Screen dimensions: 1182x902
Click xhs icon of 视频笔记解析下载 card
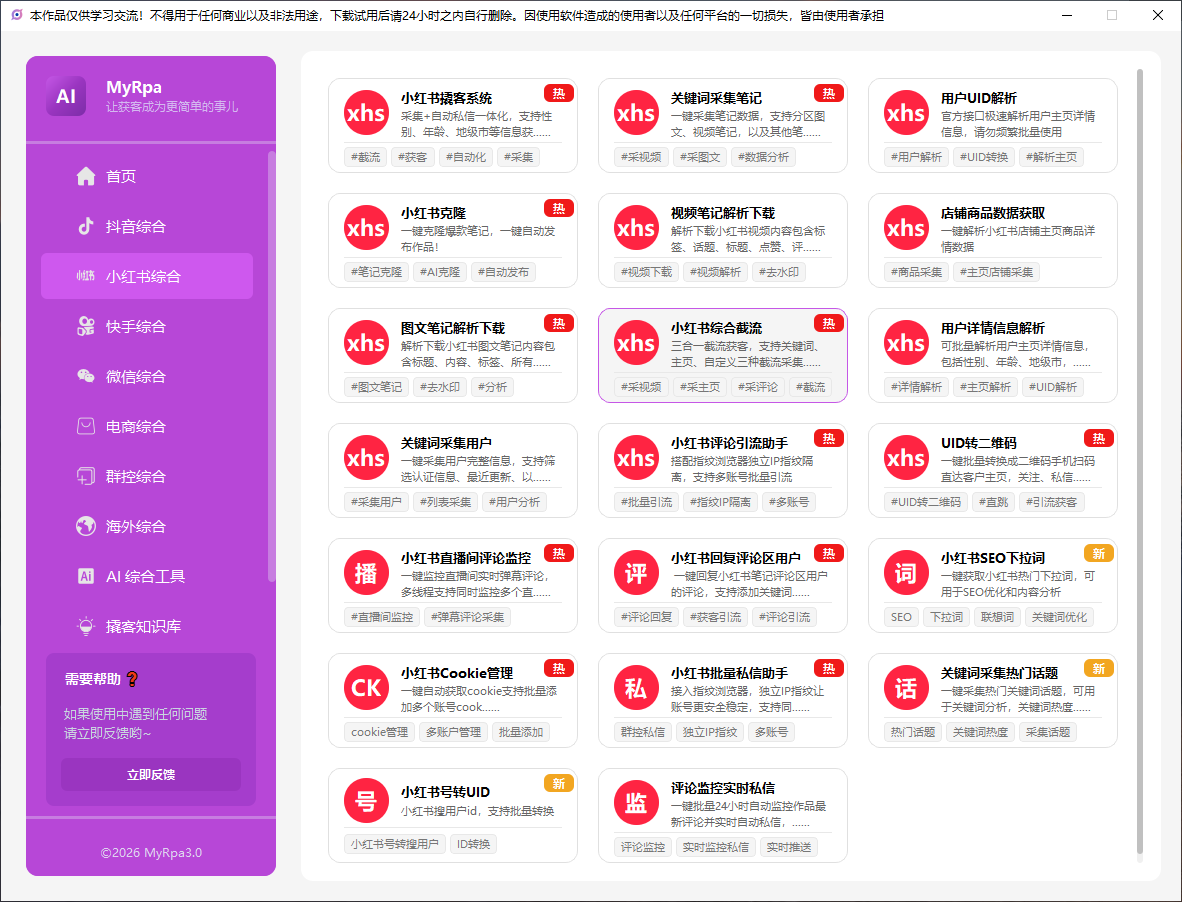[636, 228]
